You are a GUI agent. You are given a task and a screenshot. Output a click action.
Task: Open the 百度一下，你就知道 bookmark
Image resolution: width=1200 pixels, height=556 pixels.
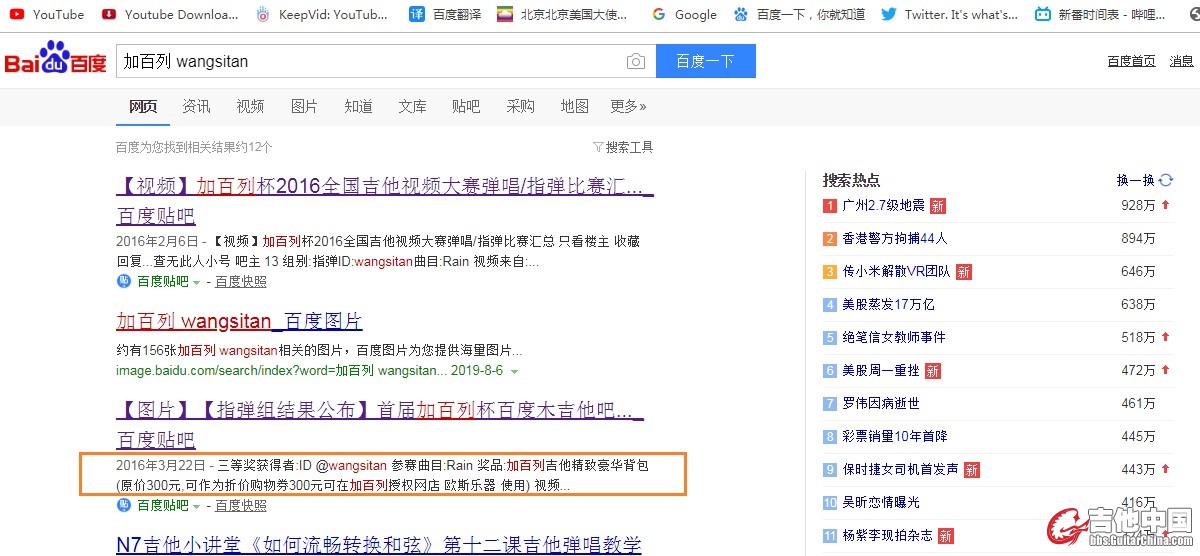click(x=799, y=14)
